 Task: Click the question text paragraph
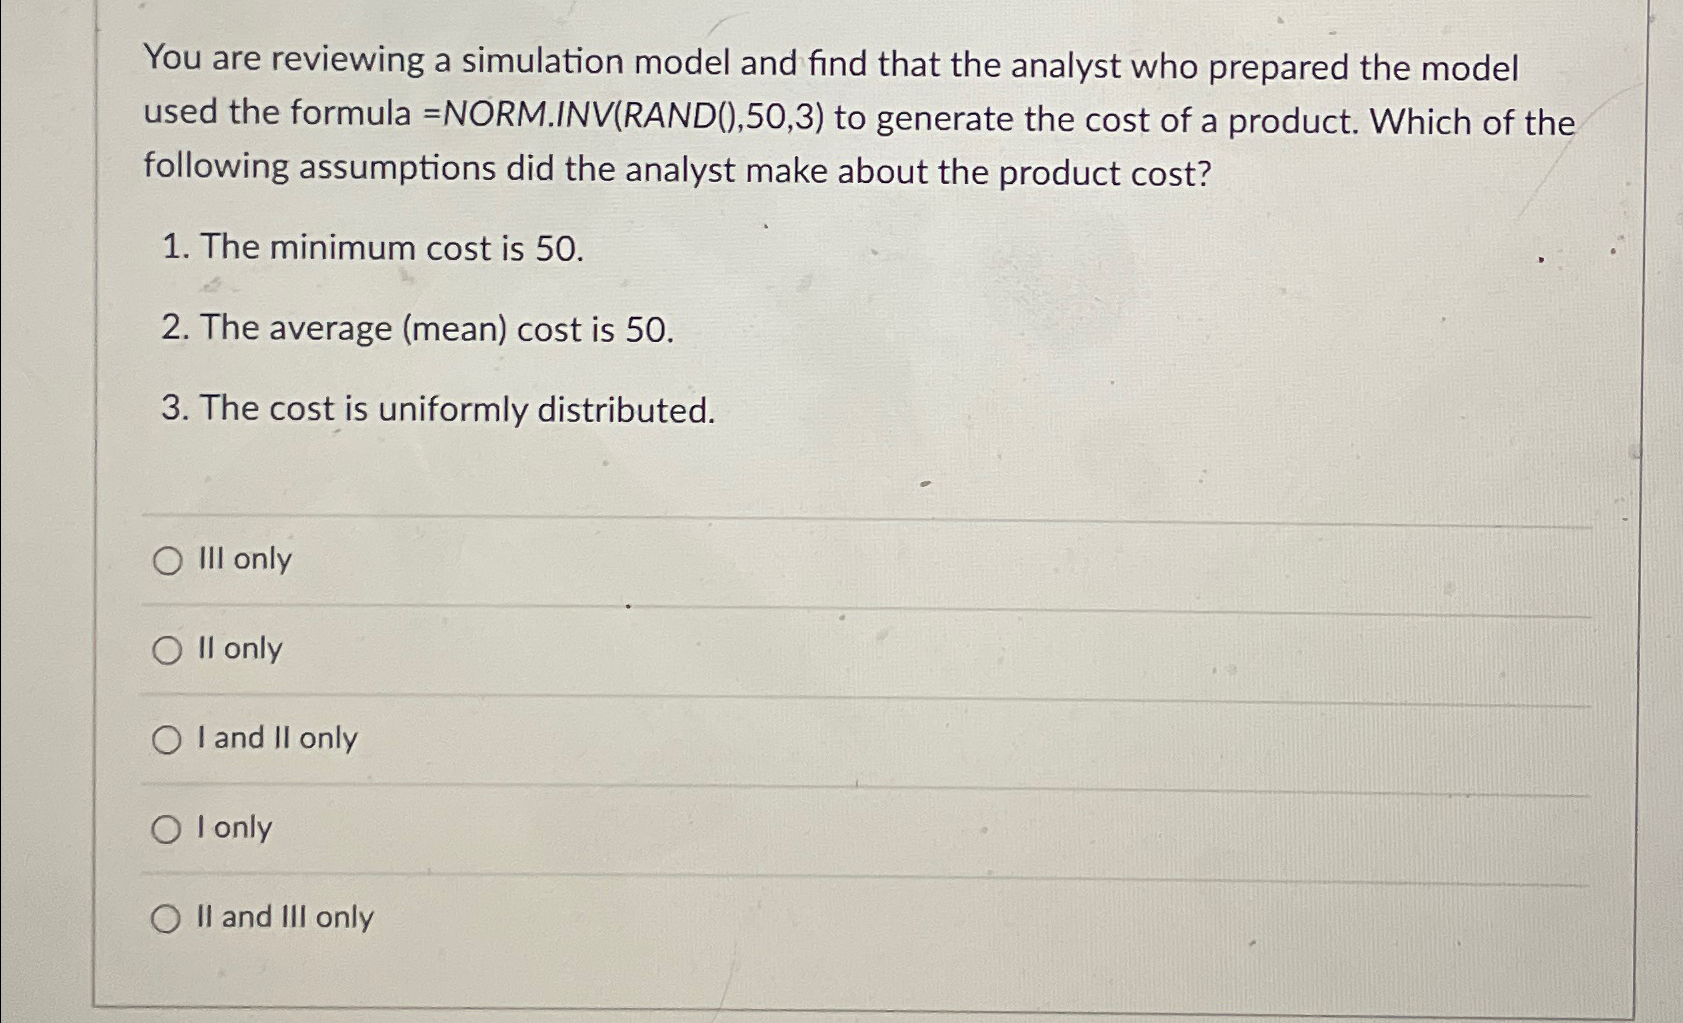700,120
